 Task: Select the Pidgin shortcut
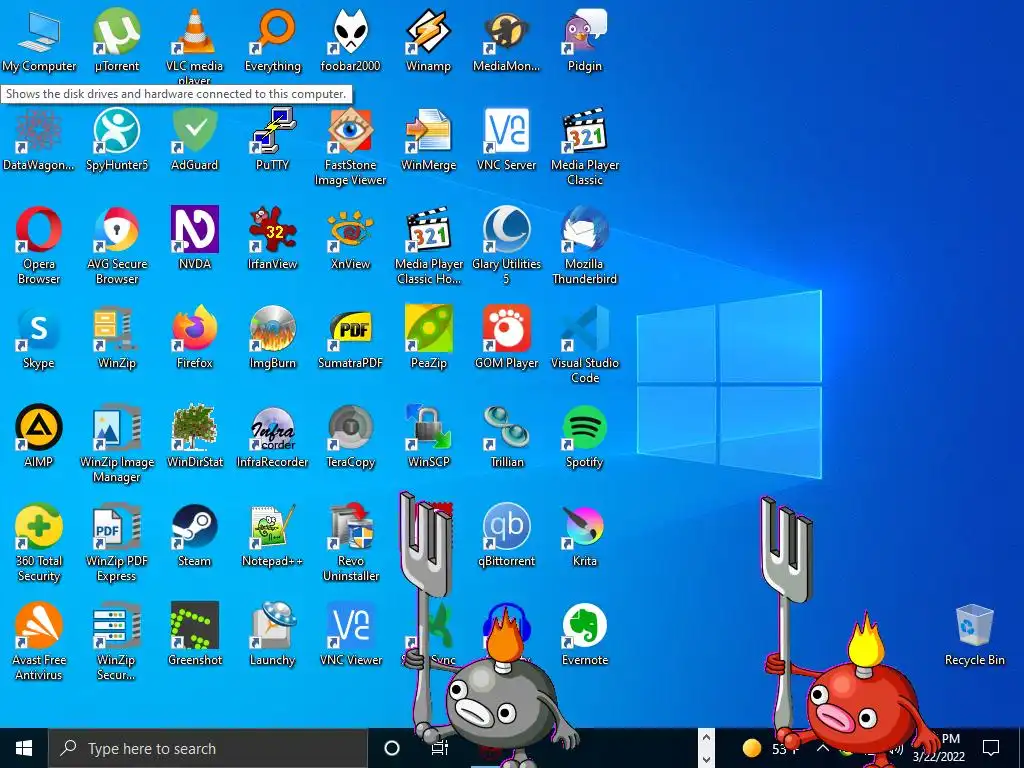(x=584, y=31)
